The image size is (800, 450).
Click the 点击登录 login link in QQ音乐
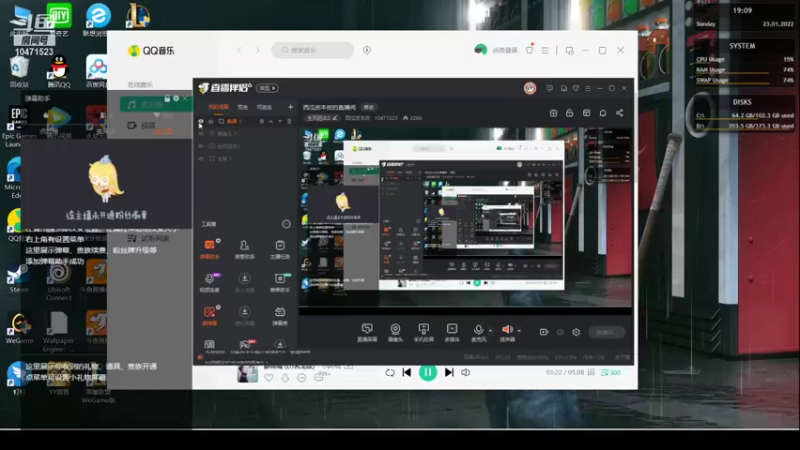tap(505, 50)
